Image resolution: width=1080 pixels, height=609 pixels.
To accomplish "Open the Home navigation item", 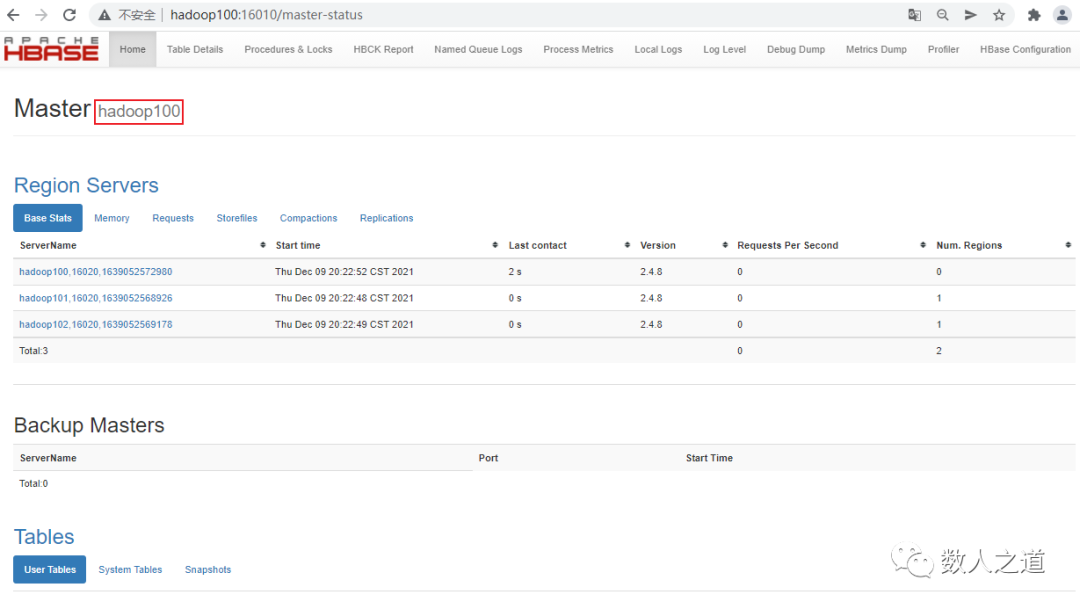I will click(132, 50).
